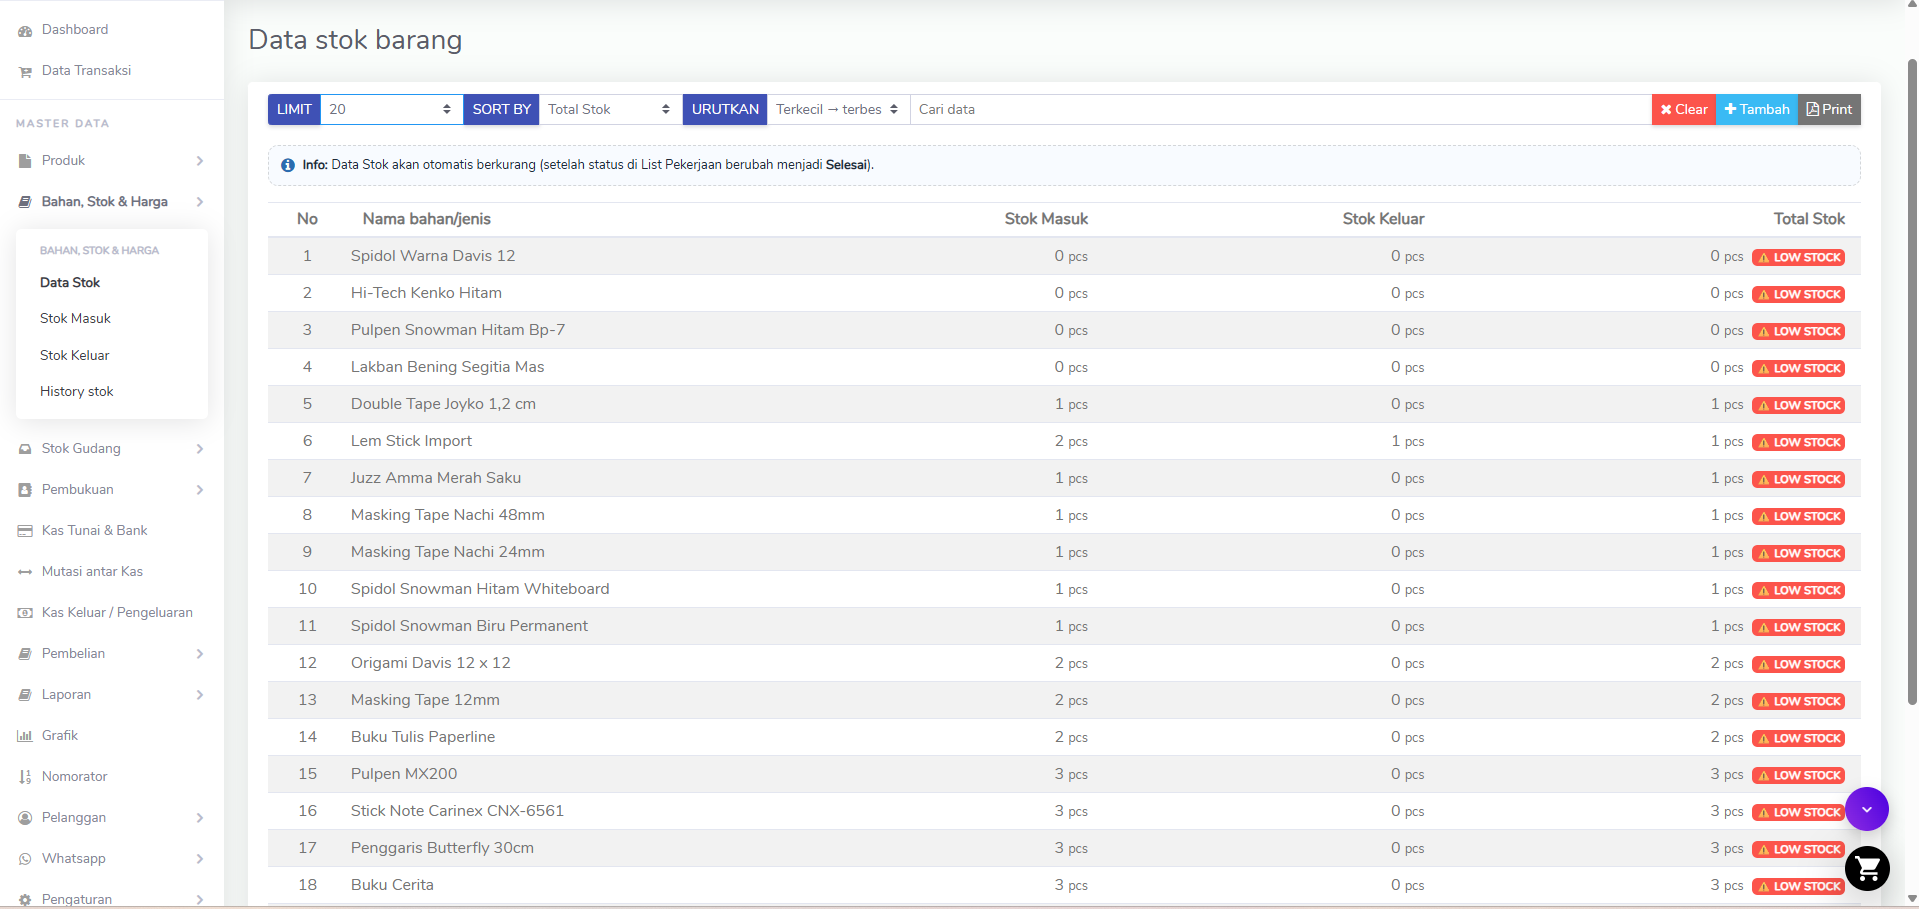Click Stok Keluar column header
Image resolution: width=1919 pixels, height=909 pixels.
coord(1383,219)
